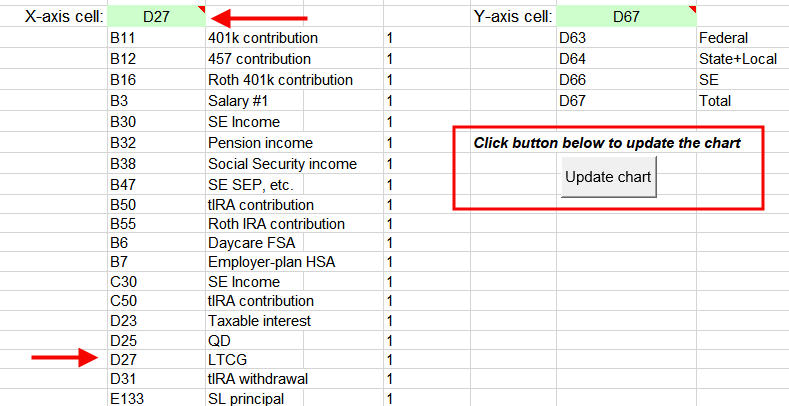Select the X-axis cell input D27

[156, 16]
